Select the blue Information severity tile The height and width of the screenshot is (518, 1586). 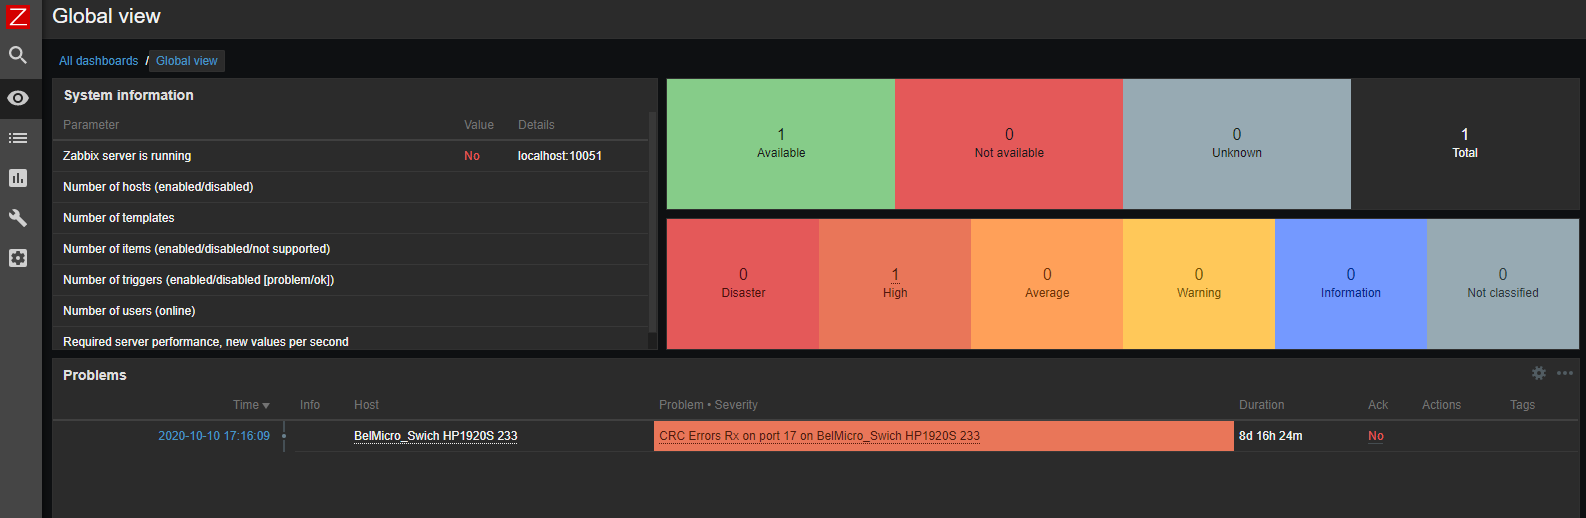pyautogui.click(x=1351, y=284)
